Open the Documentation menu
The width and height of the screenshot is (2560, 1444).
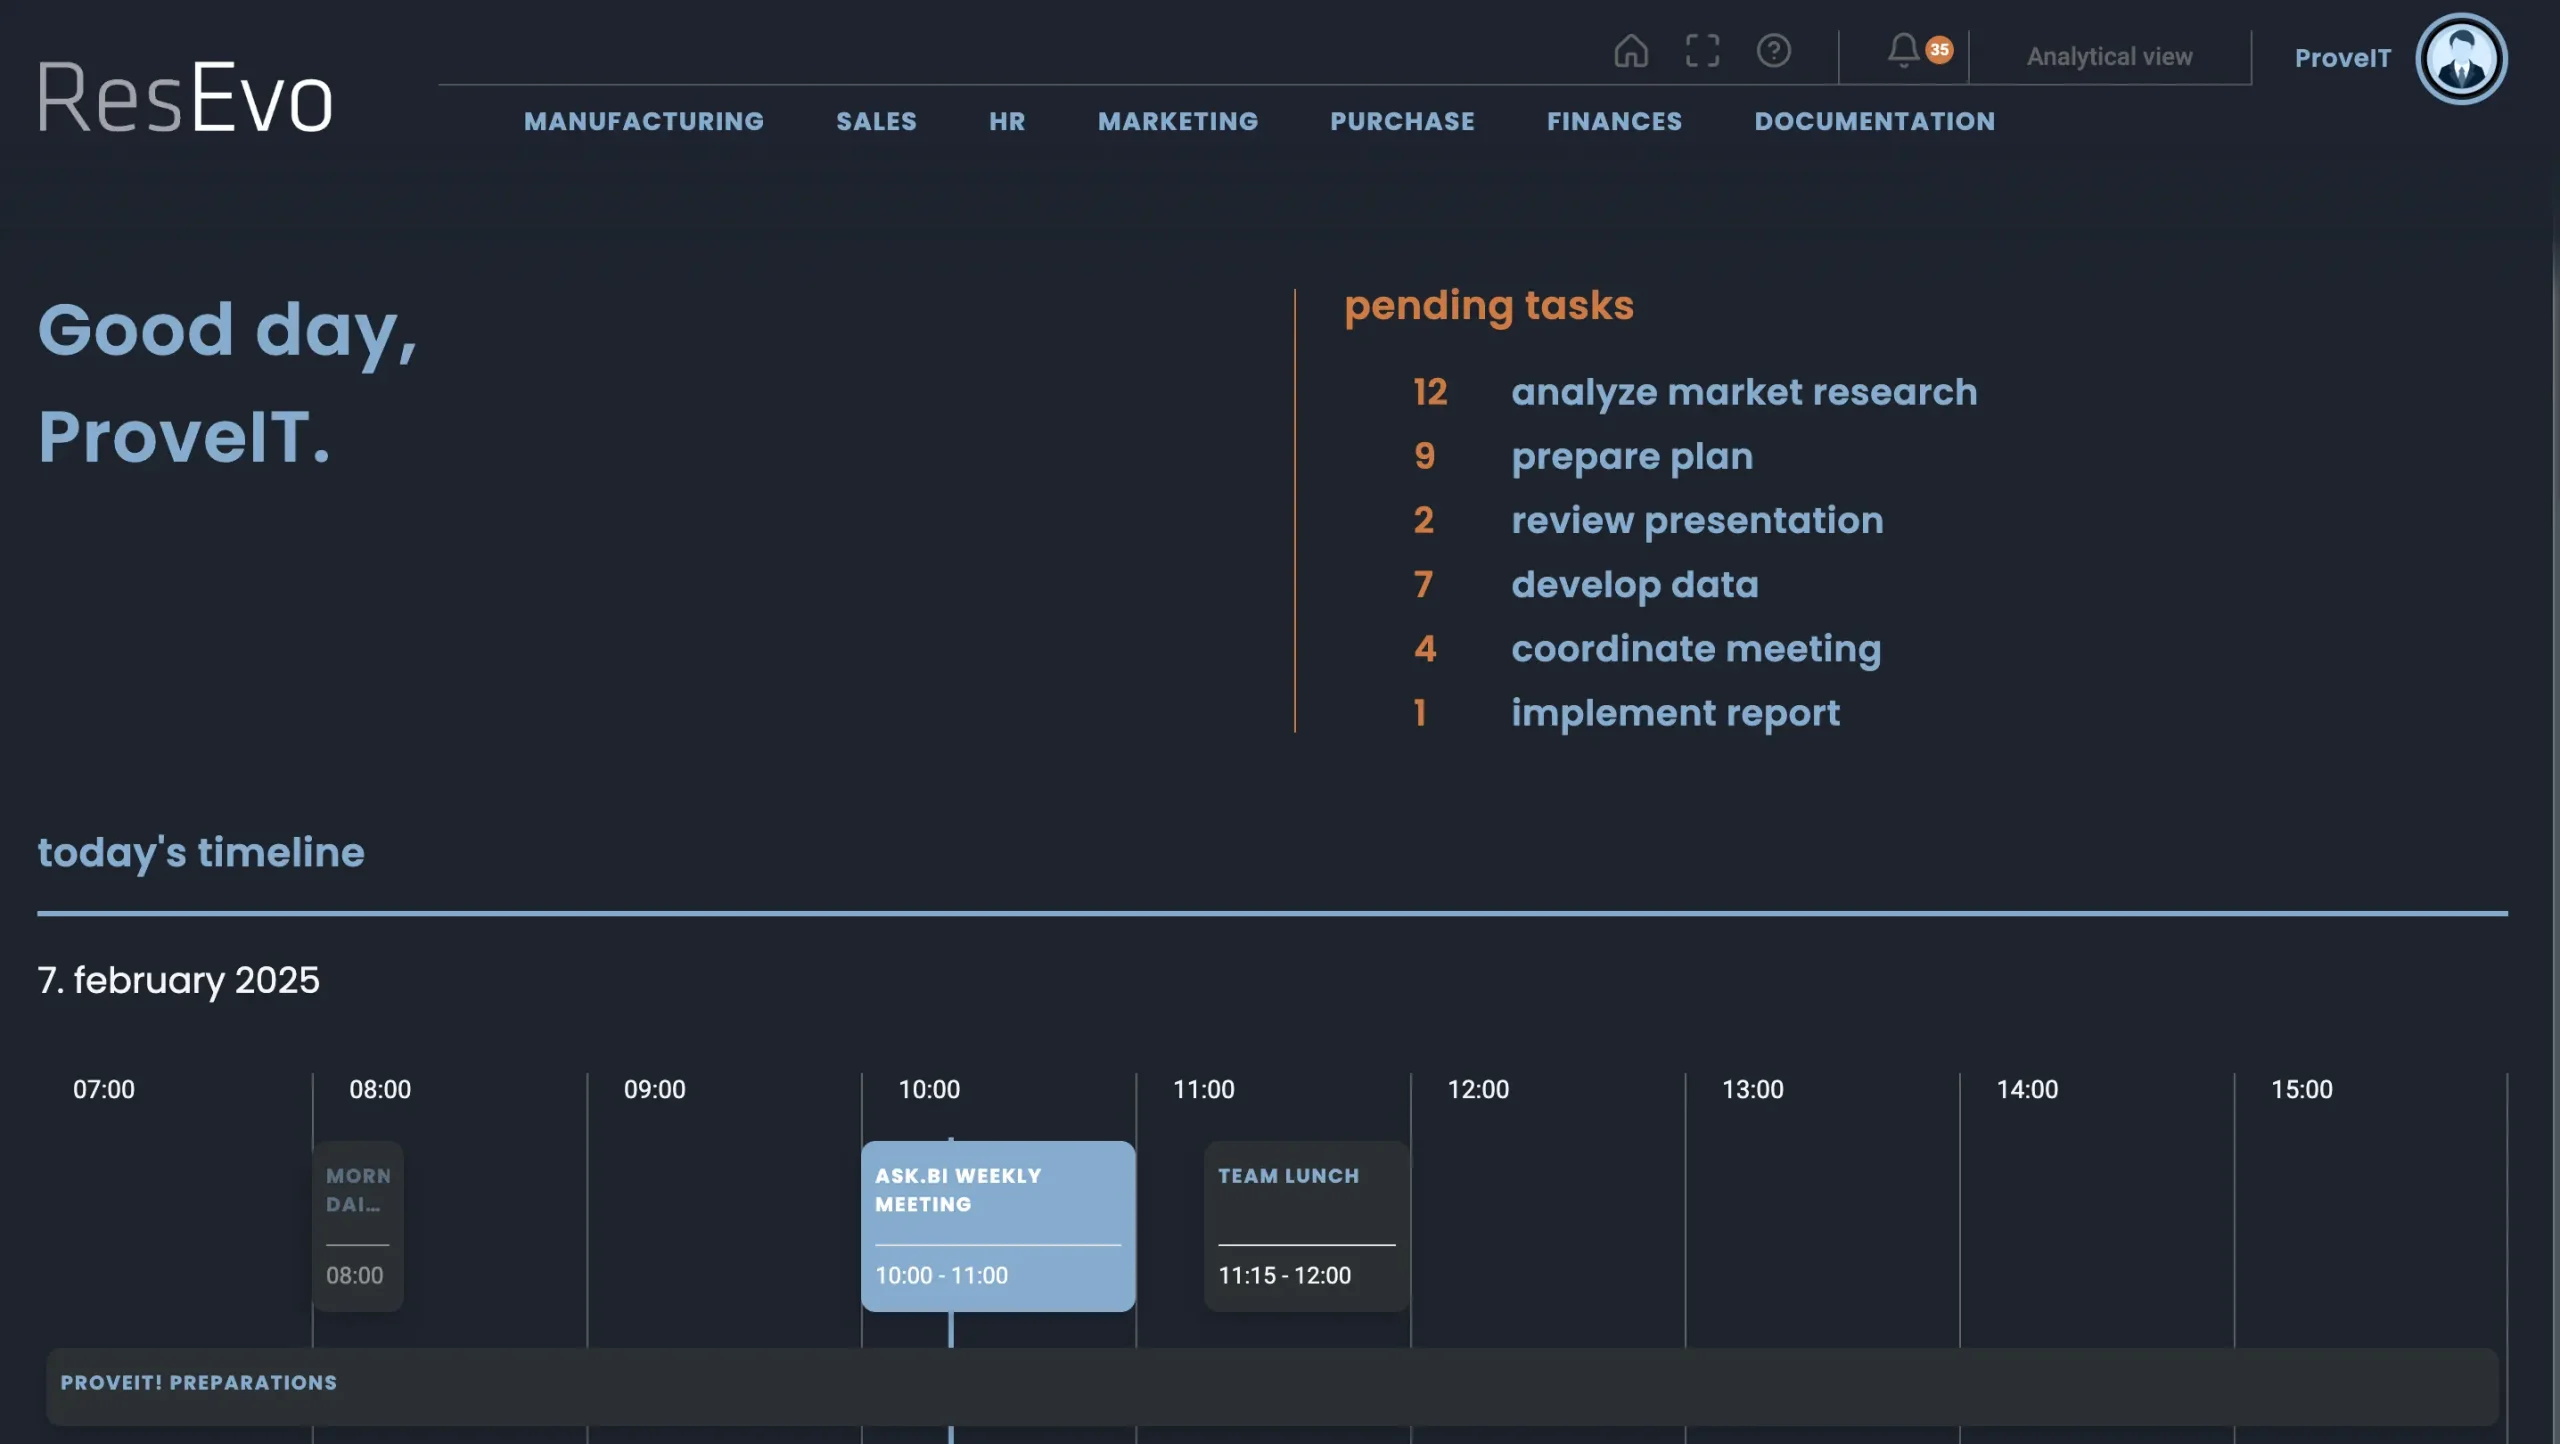coord(1874,121)
